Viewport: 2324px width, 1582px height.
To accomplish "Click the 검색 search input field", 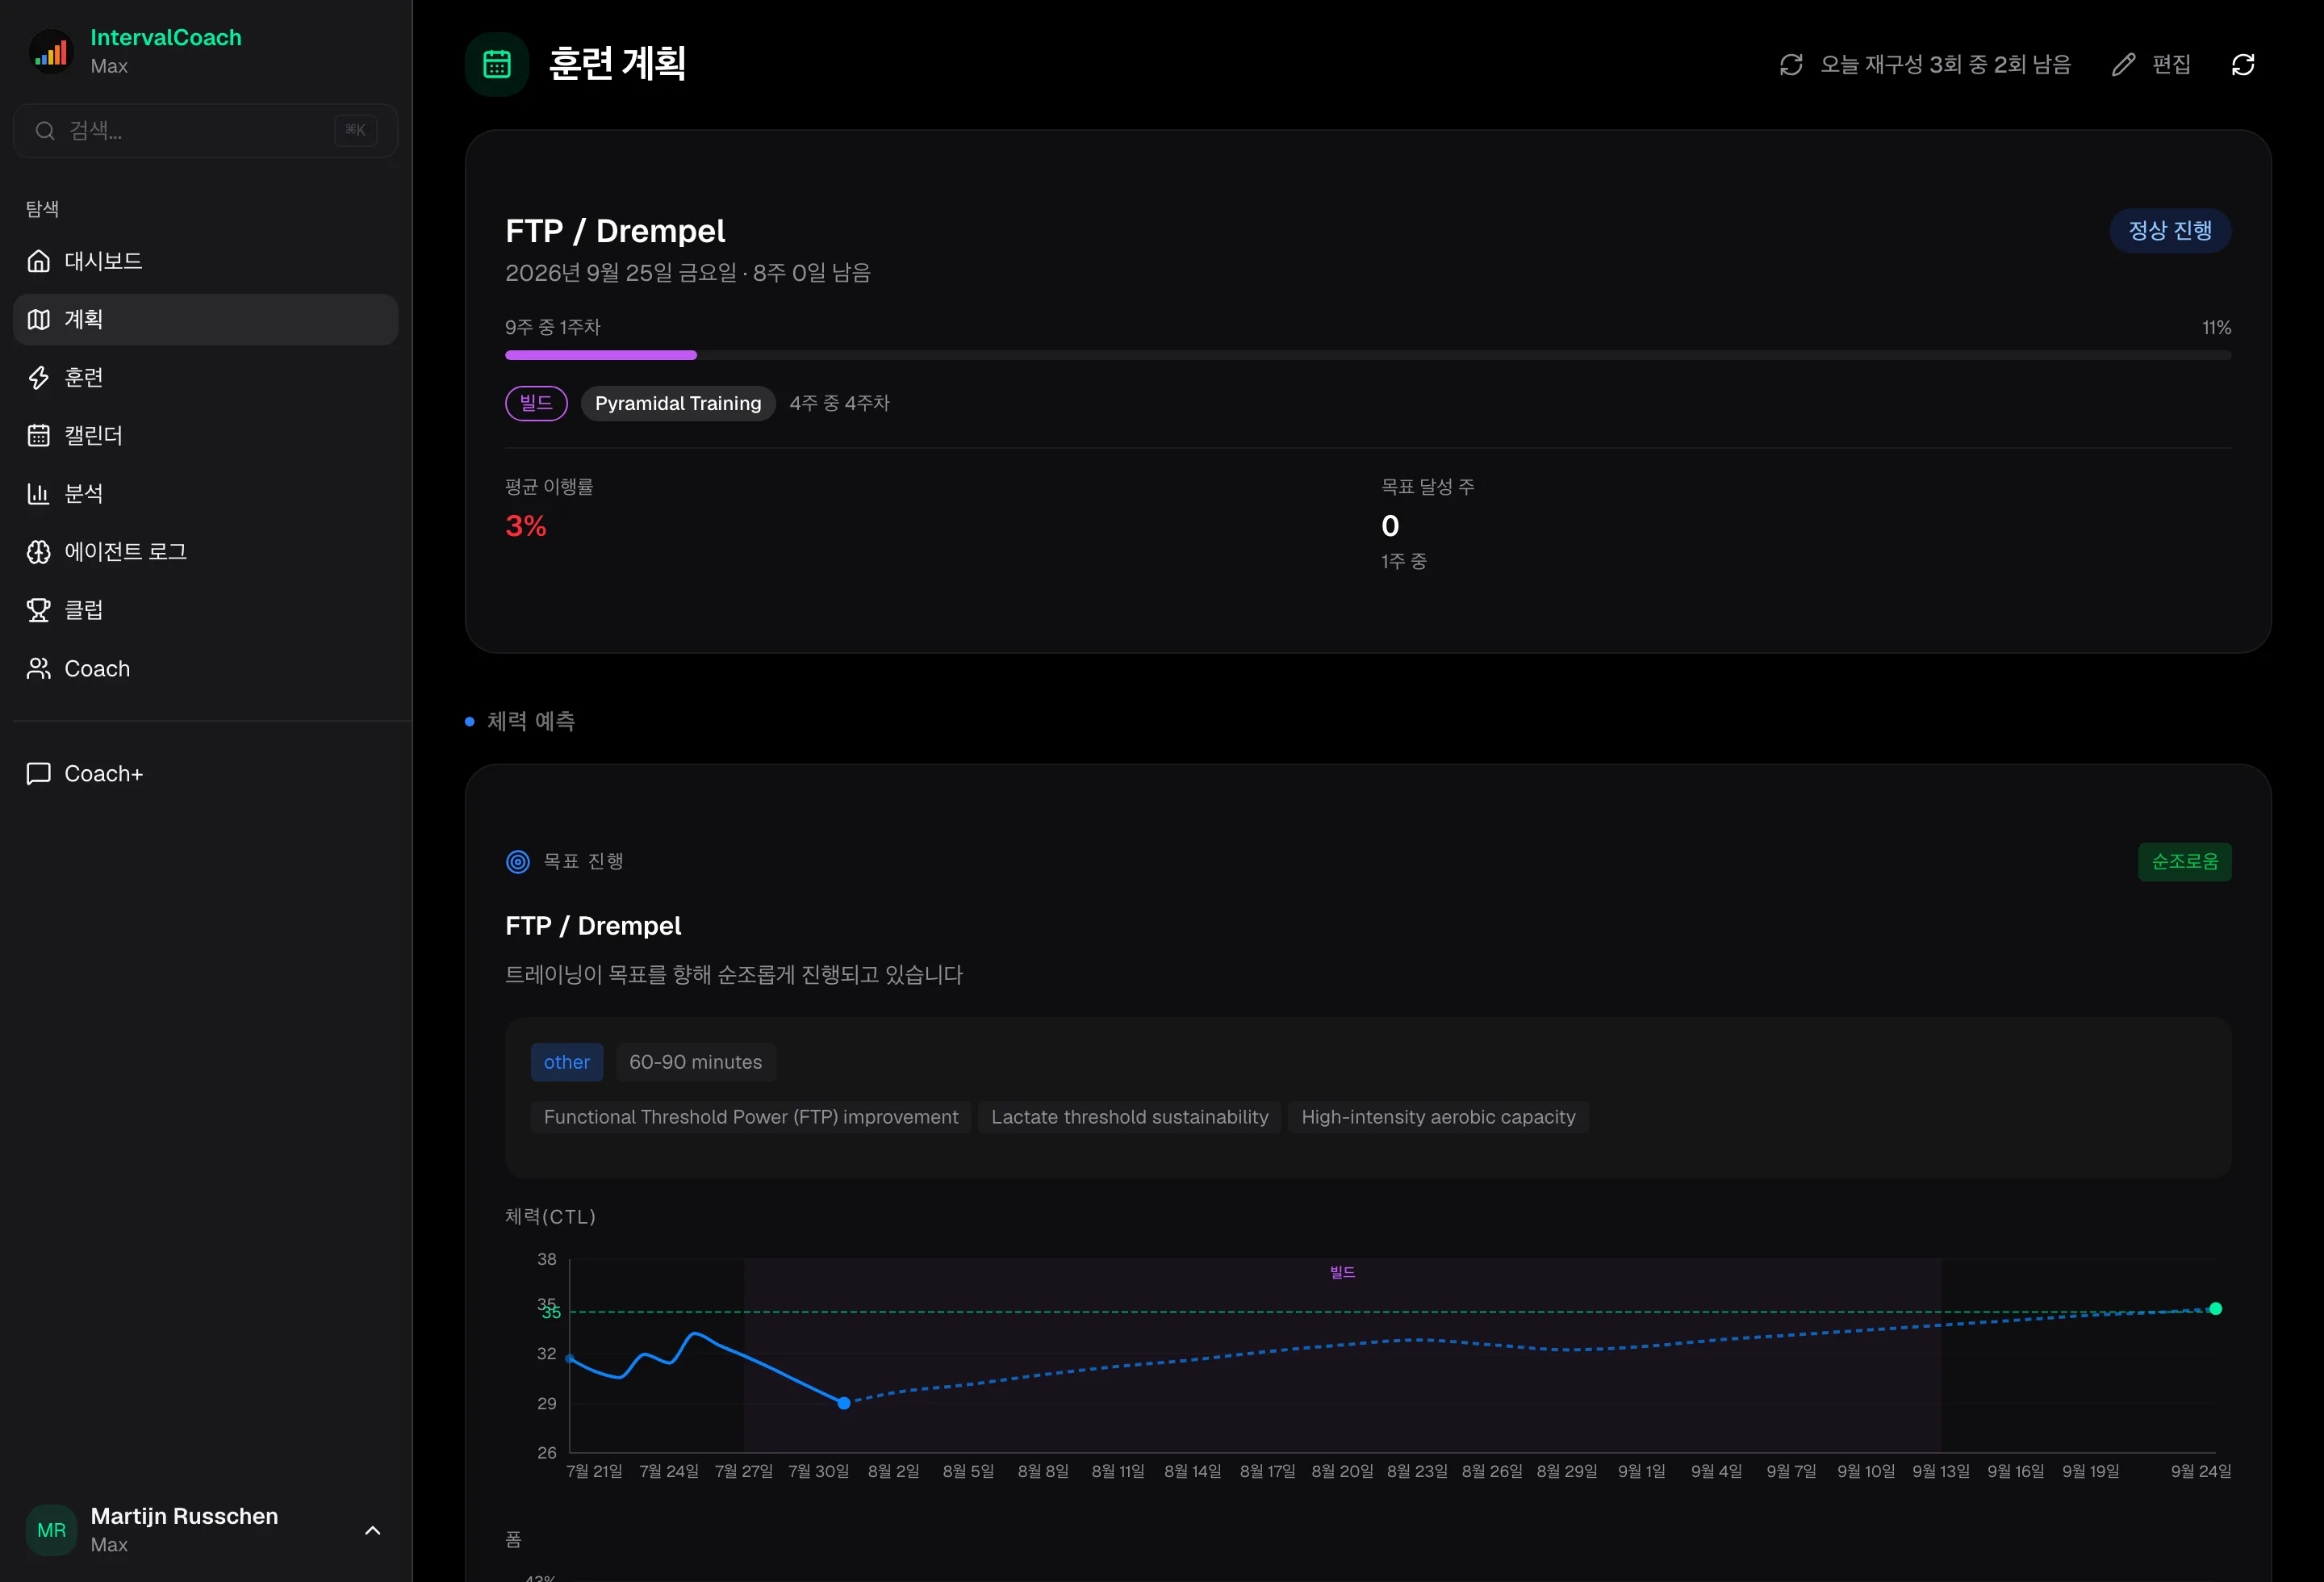I will click(x=206, y=130).
